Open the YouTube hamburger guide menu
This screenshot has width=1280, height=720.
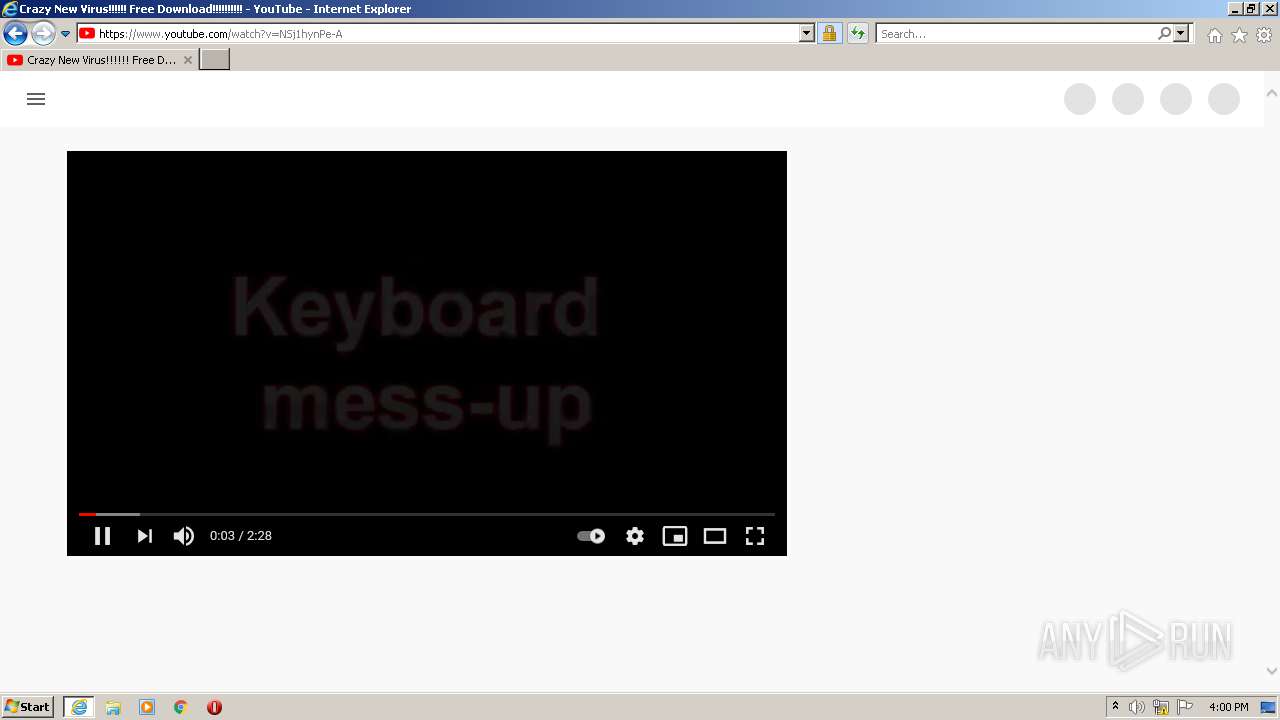point(36,99)
